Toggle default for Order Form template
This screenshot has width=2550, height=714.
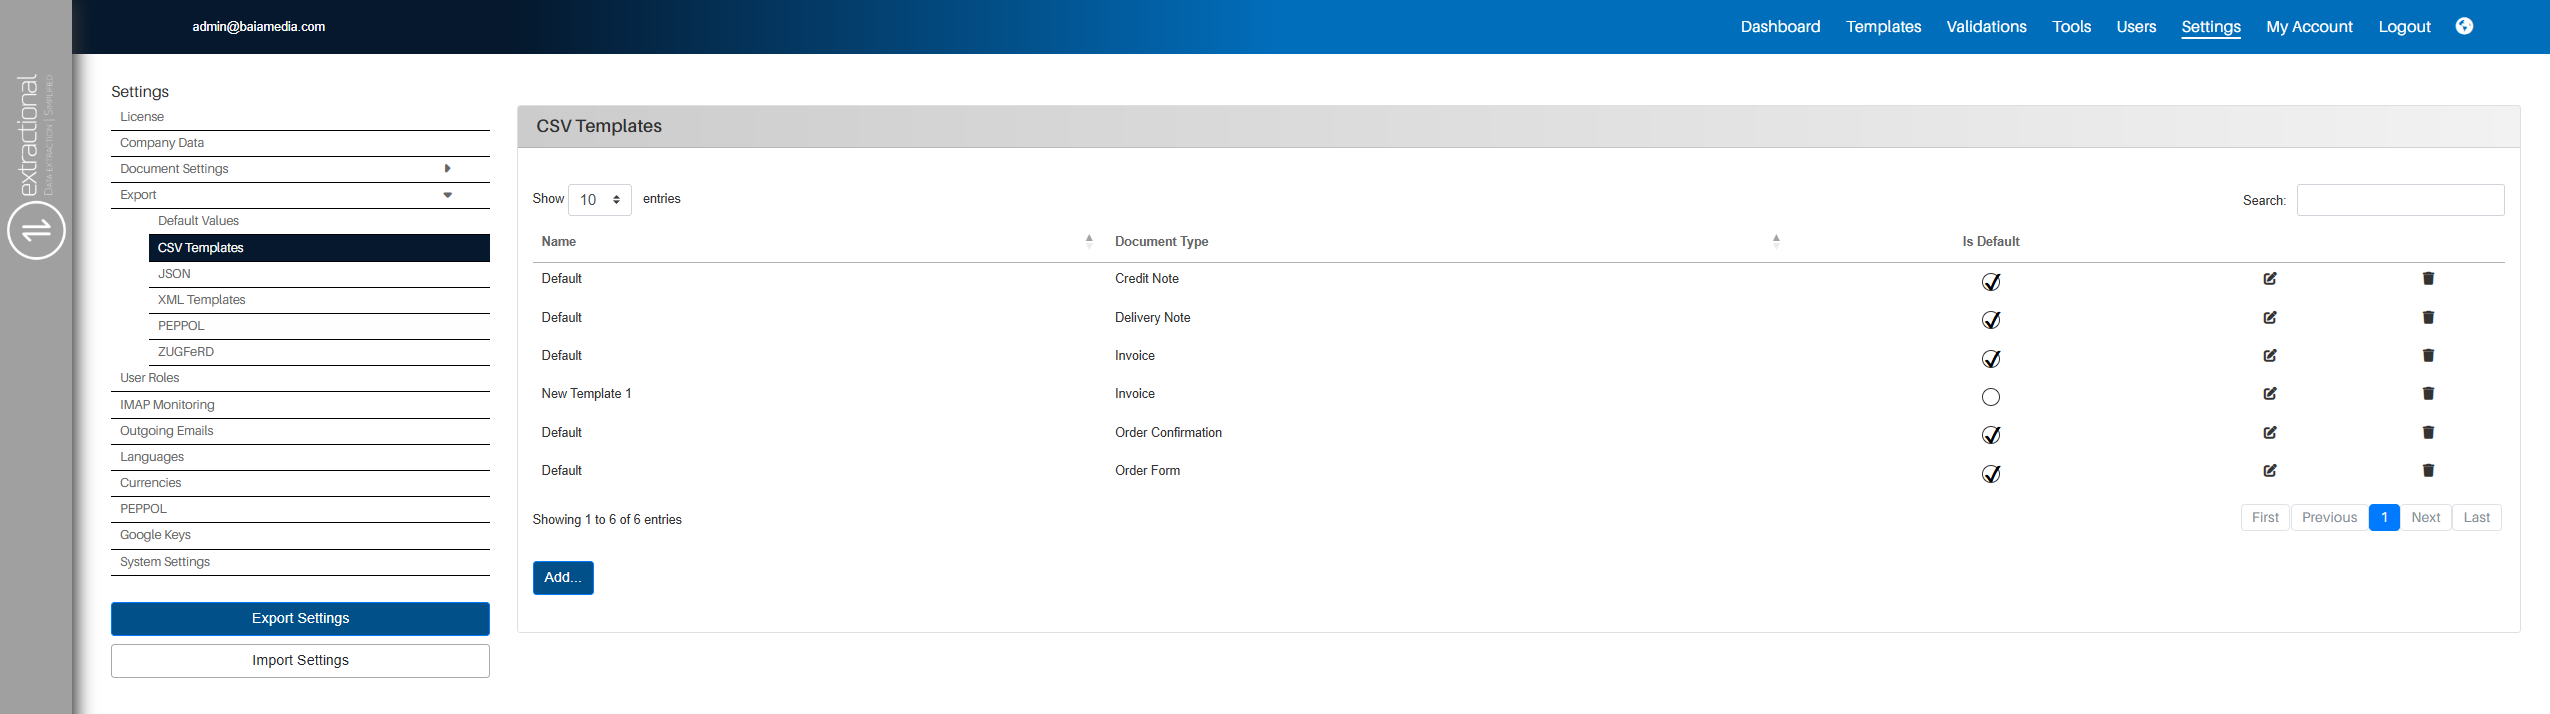pos(1990,474)
